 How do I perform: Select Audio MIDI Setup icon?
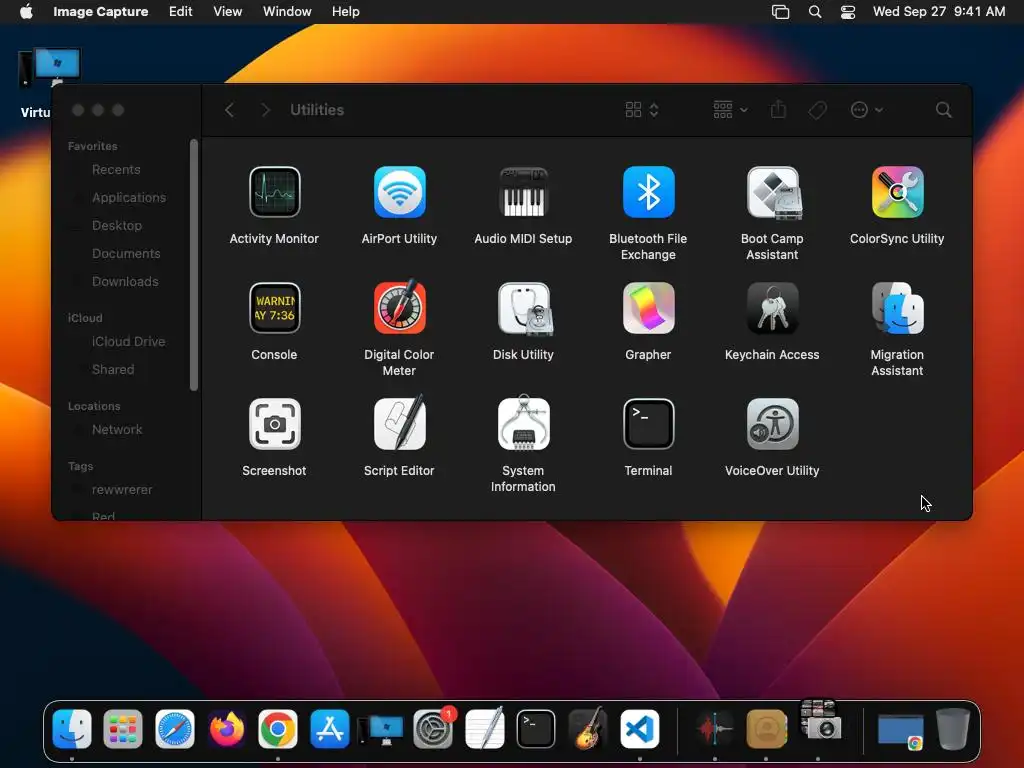coord(523,192)
